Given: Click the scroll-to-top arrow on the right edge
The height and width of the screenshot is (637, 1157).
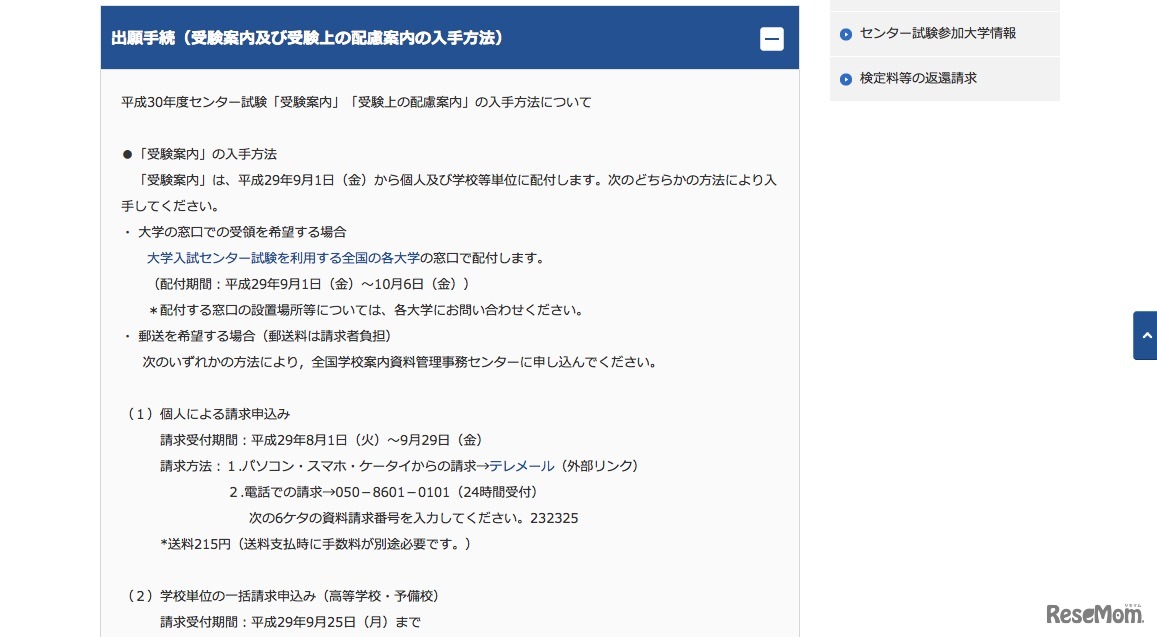Looking at the screenshot, I should click(x=1144, y=335).
